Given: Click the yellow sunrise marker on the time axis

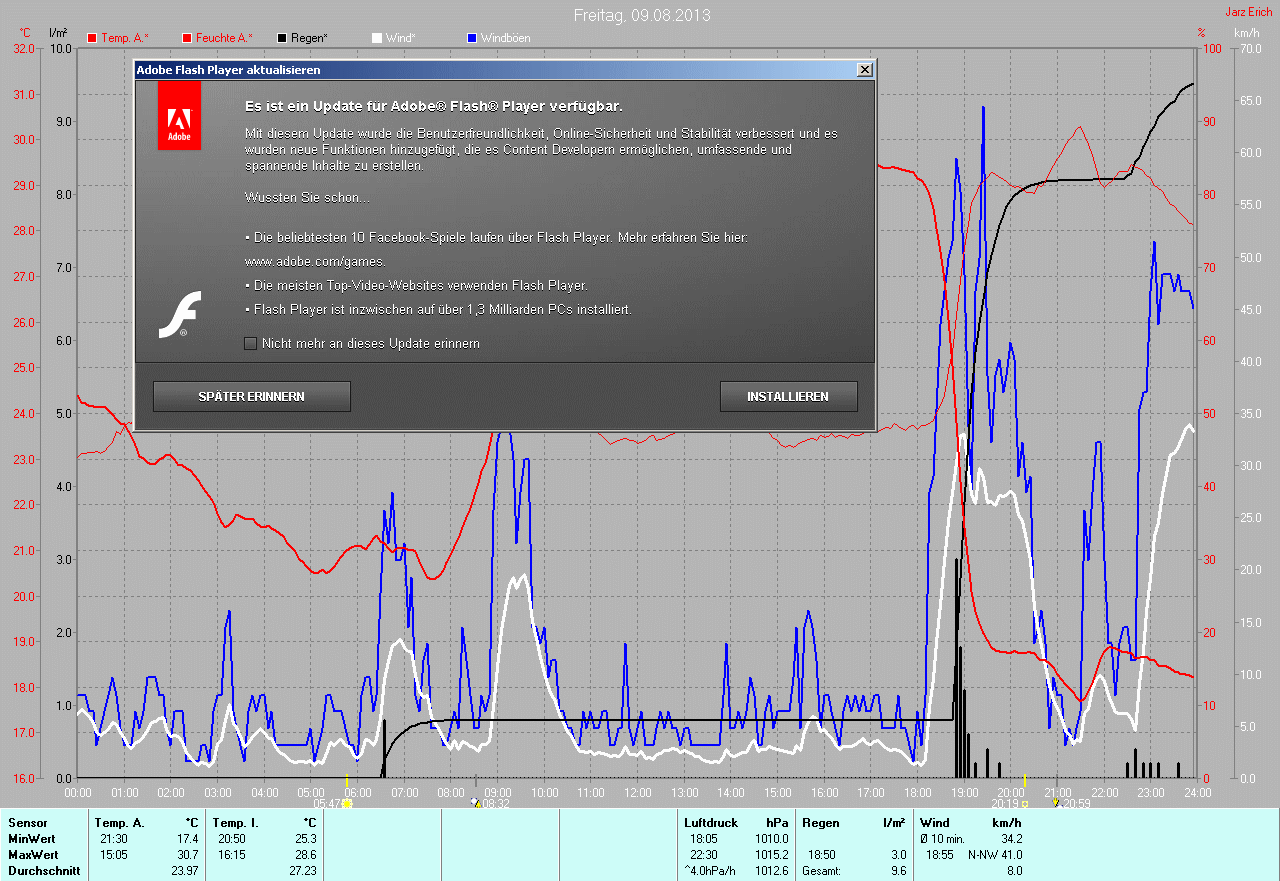Looking at the screenshot, I should point(346,779).
